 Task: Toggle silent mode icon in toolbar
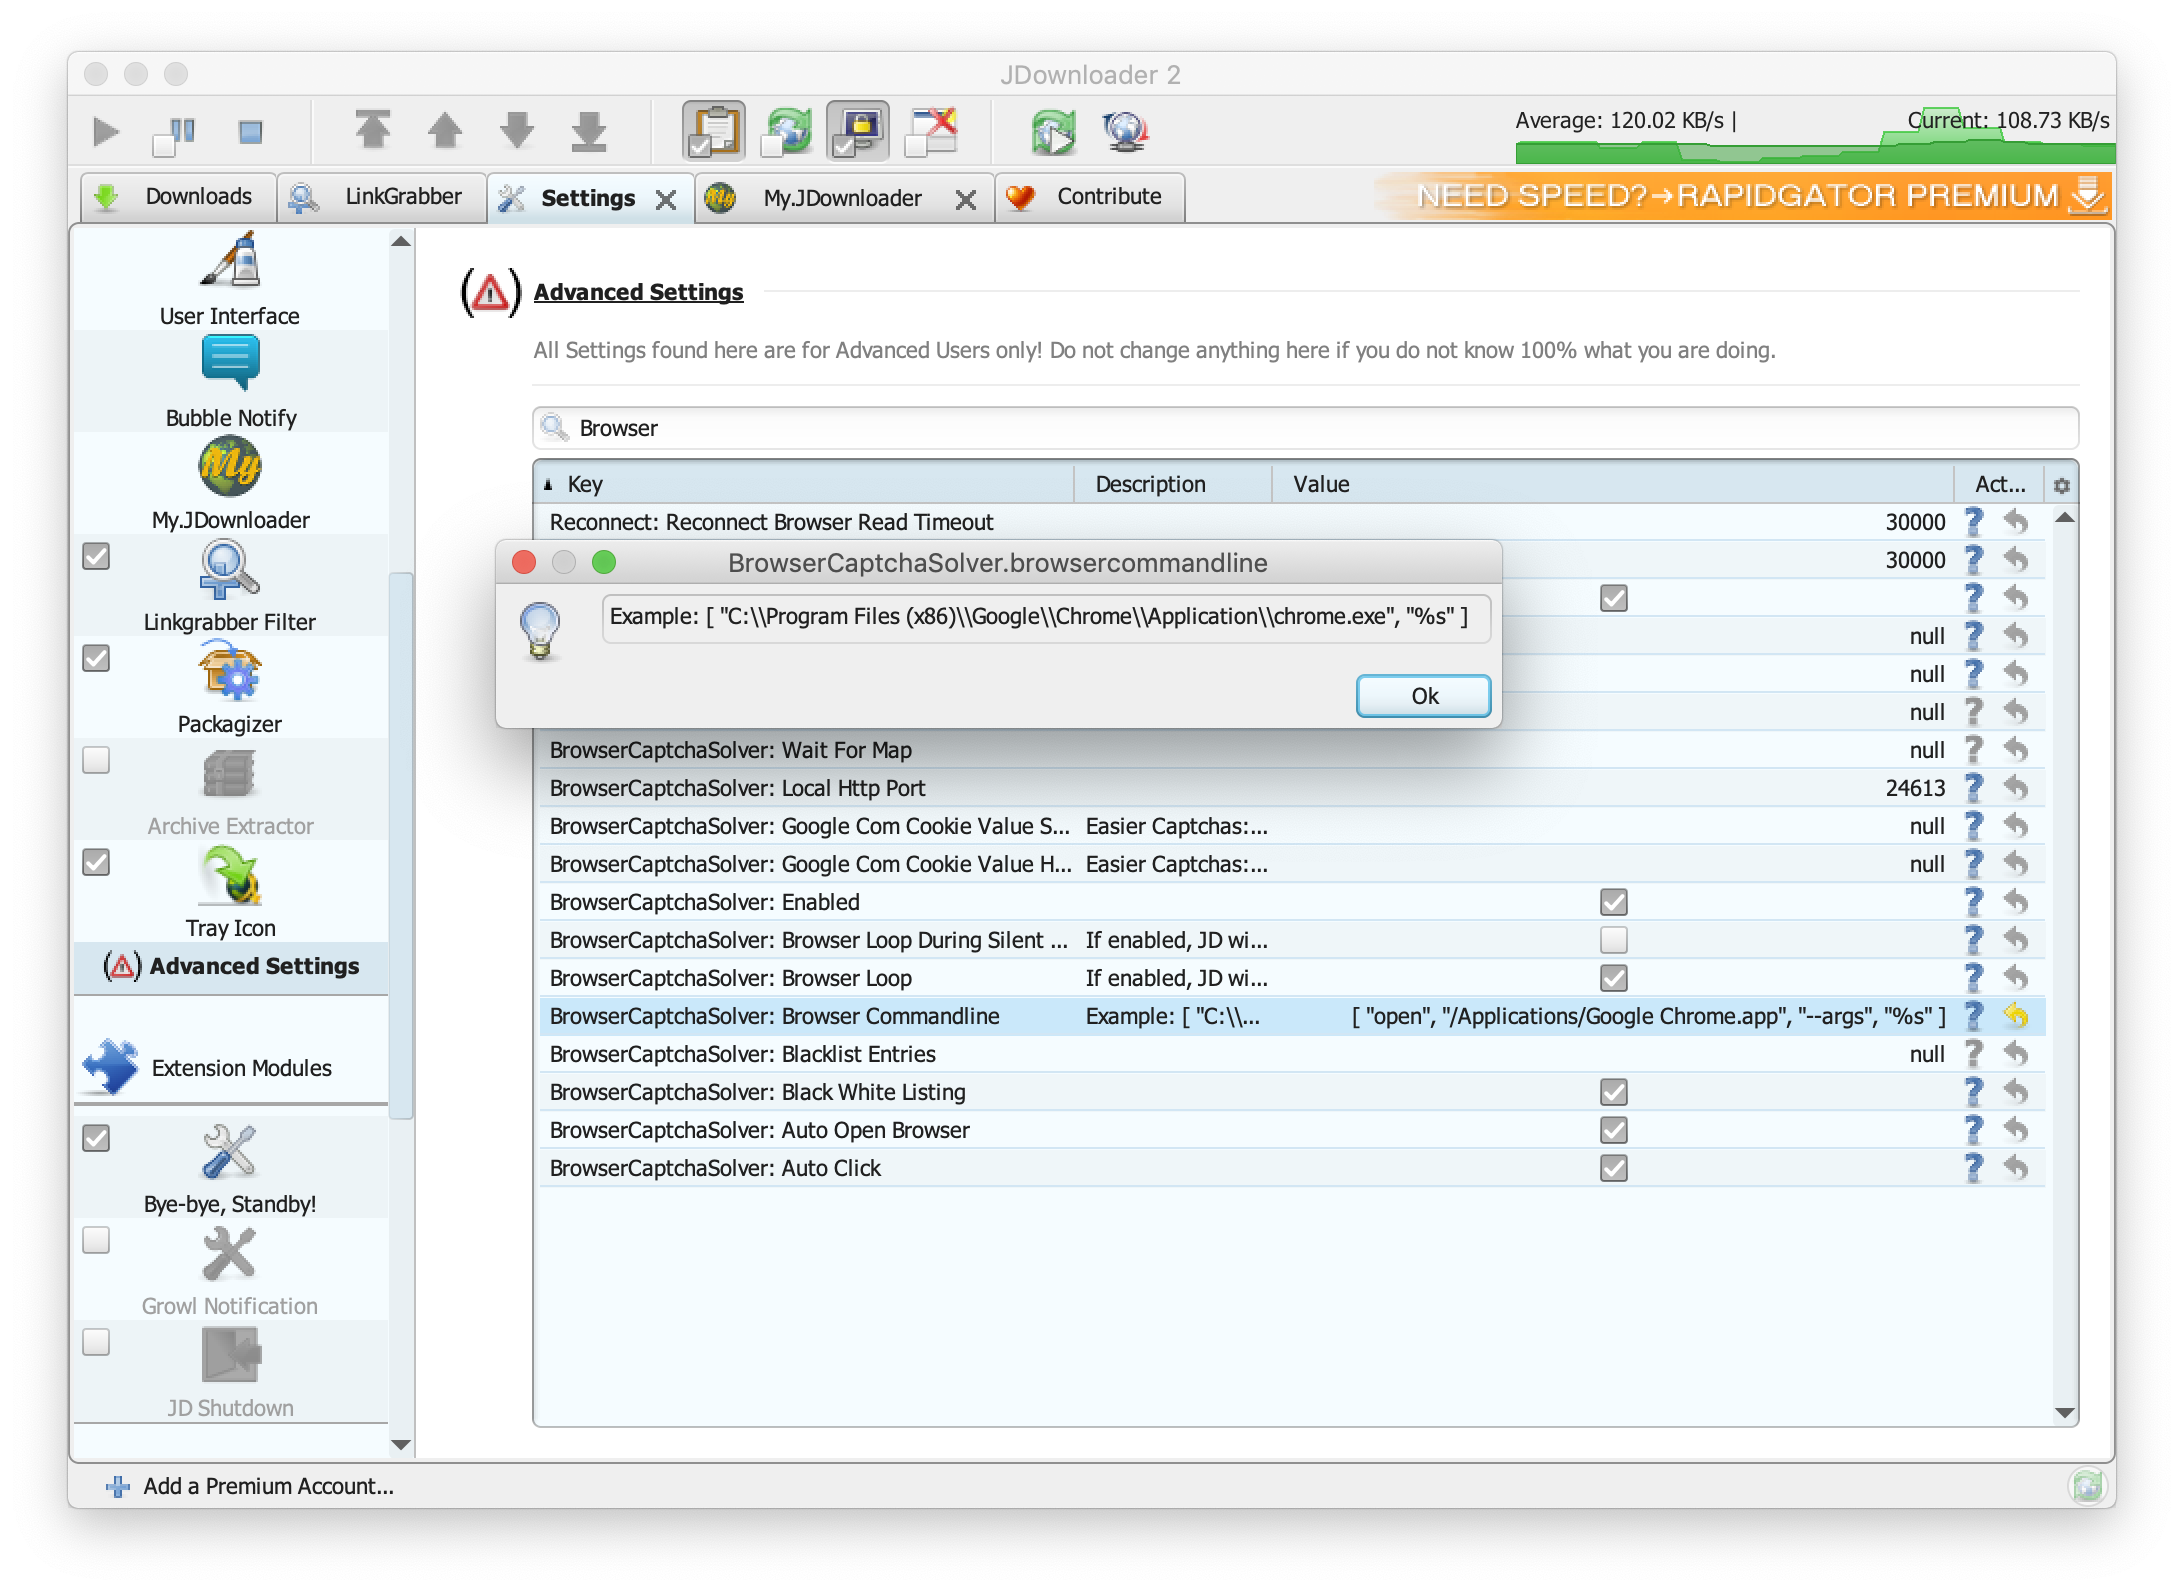click(x=931, y=131)
